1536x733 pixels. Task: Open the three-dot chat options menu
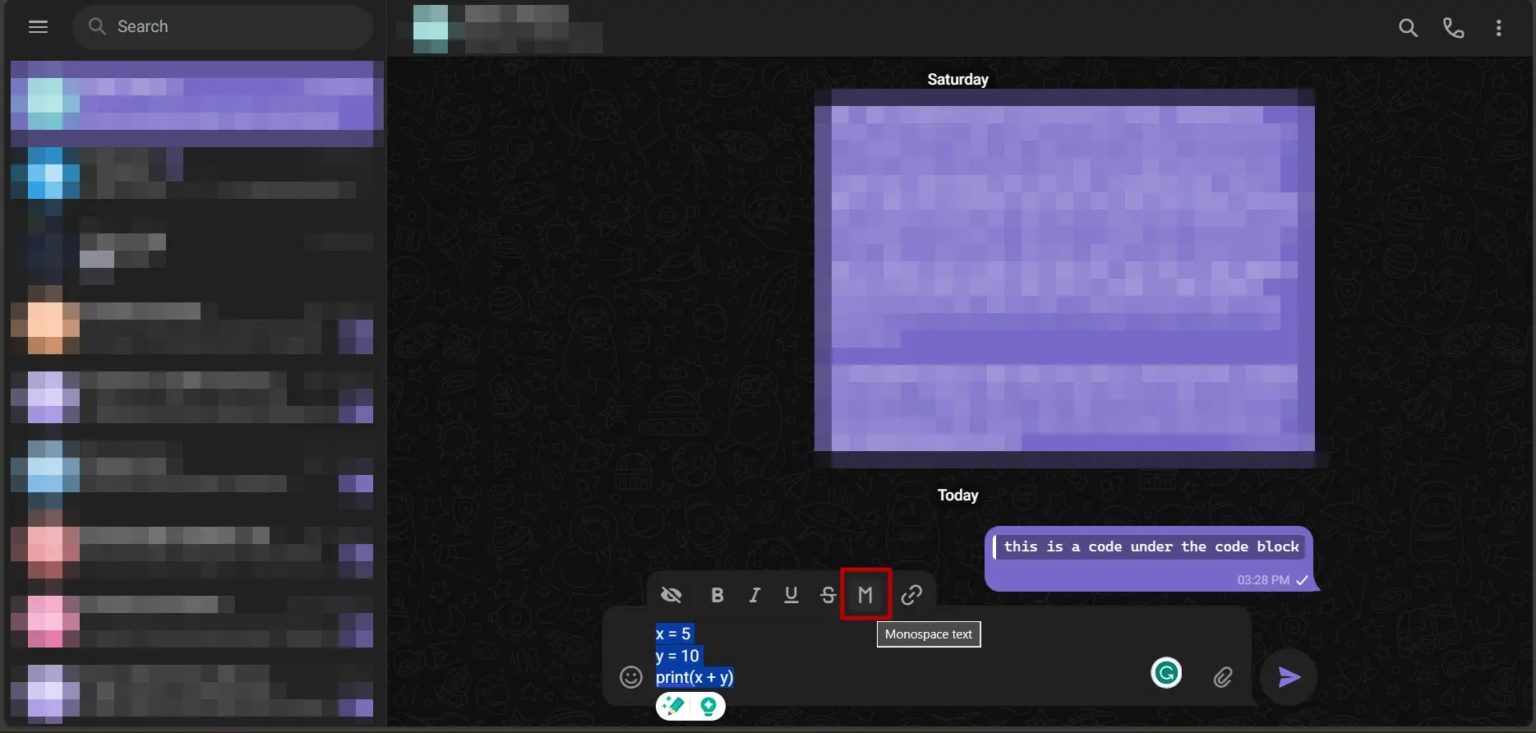coord(1498,28)
